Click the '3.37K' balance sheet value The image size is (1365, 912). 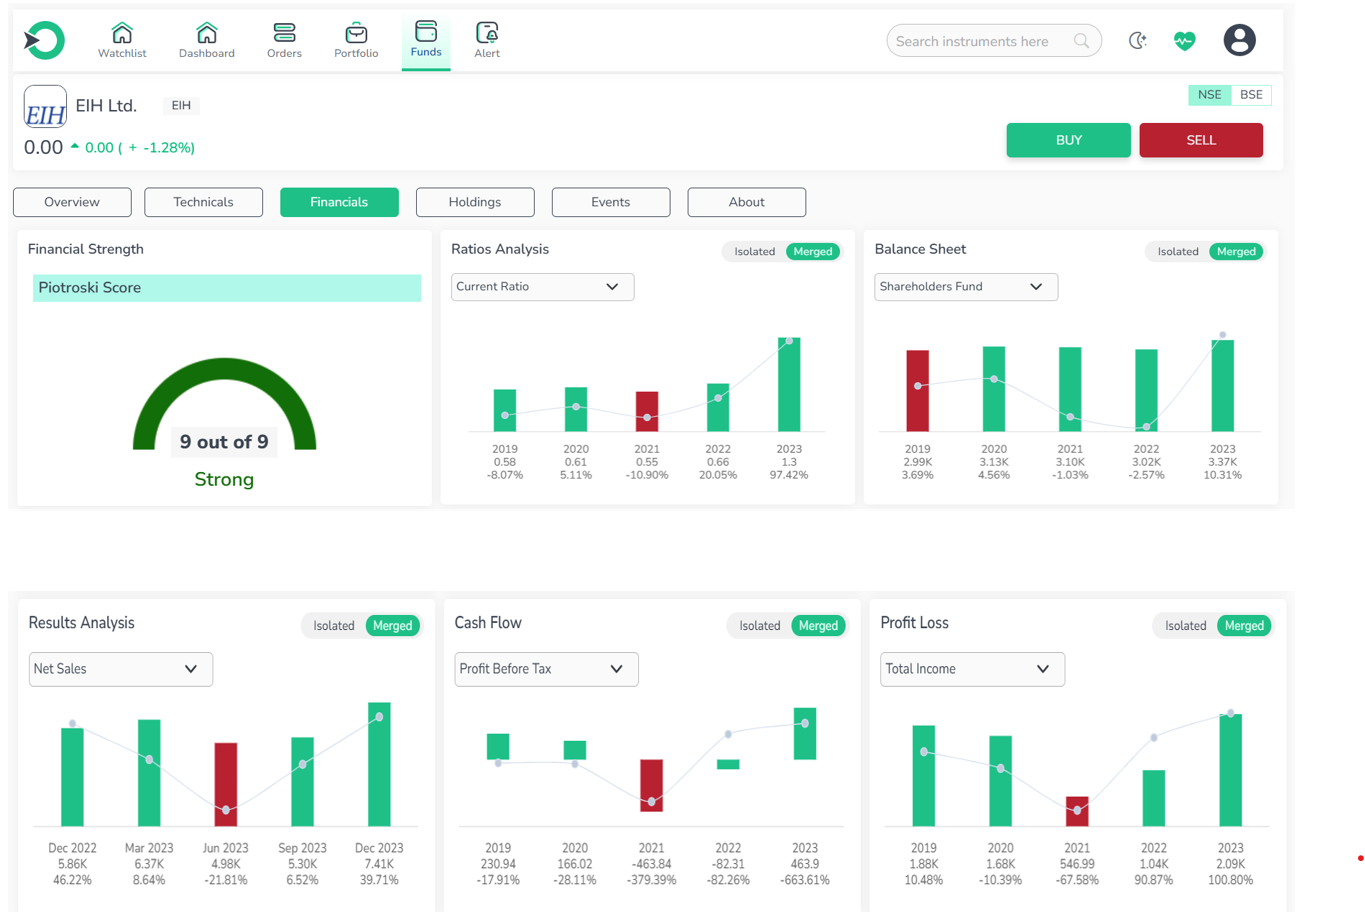1223,463
